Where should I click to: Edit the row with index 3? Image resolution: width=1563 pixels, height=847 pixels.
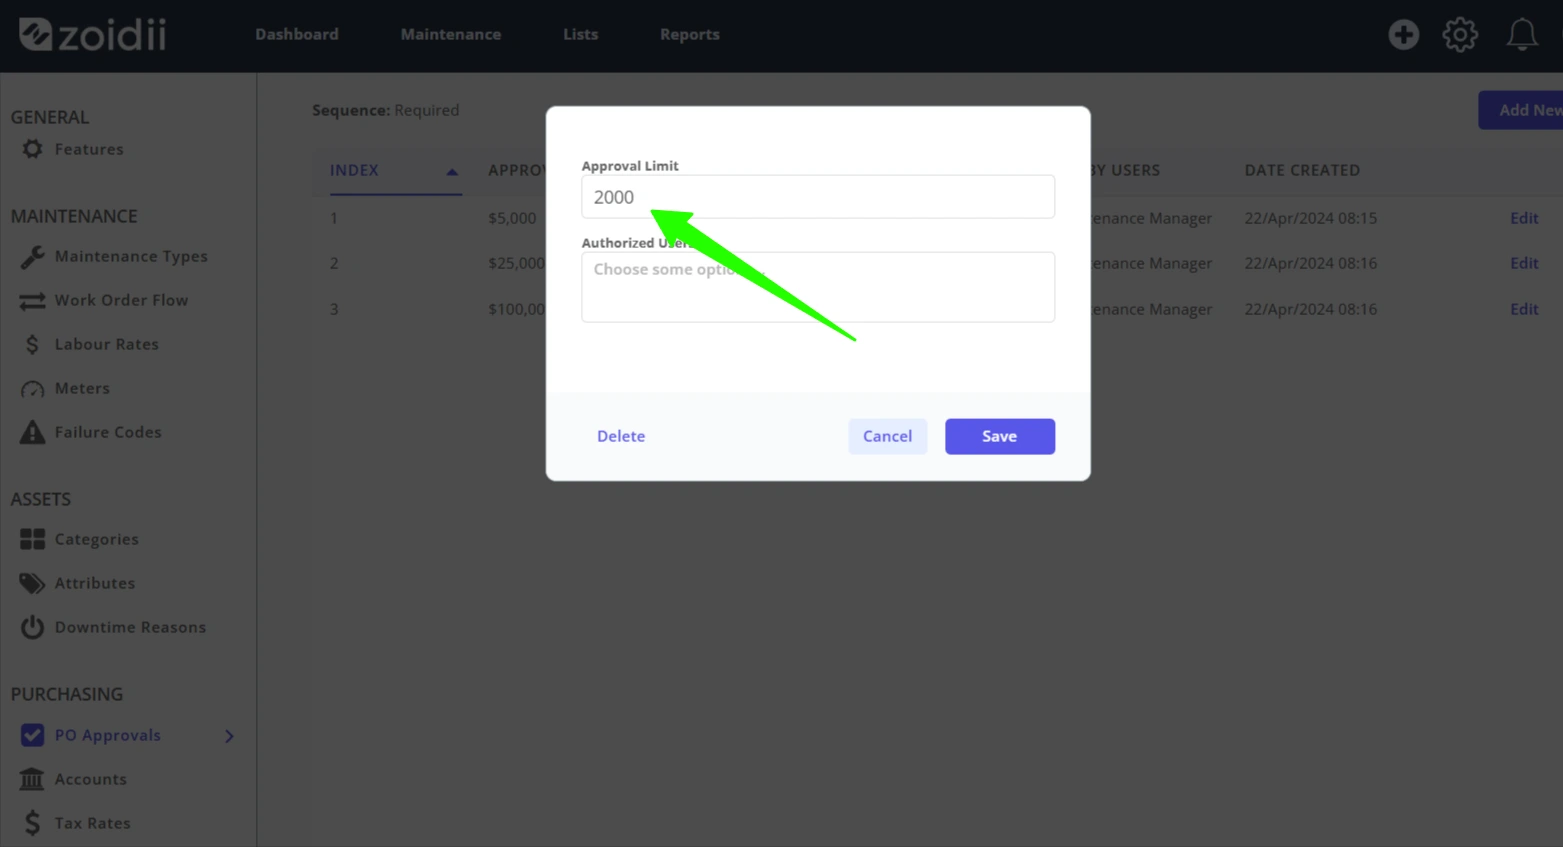[x=1524, y=309]
